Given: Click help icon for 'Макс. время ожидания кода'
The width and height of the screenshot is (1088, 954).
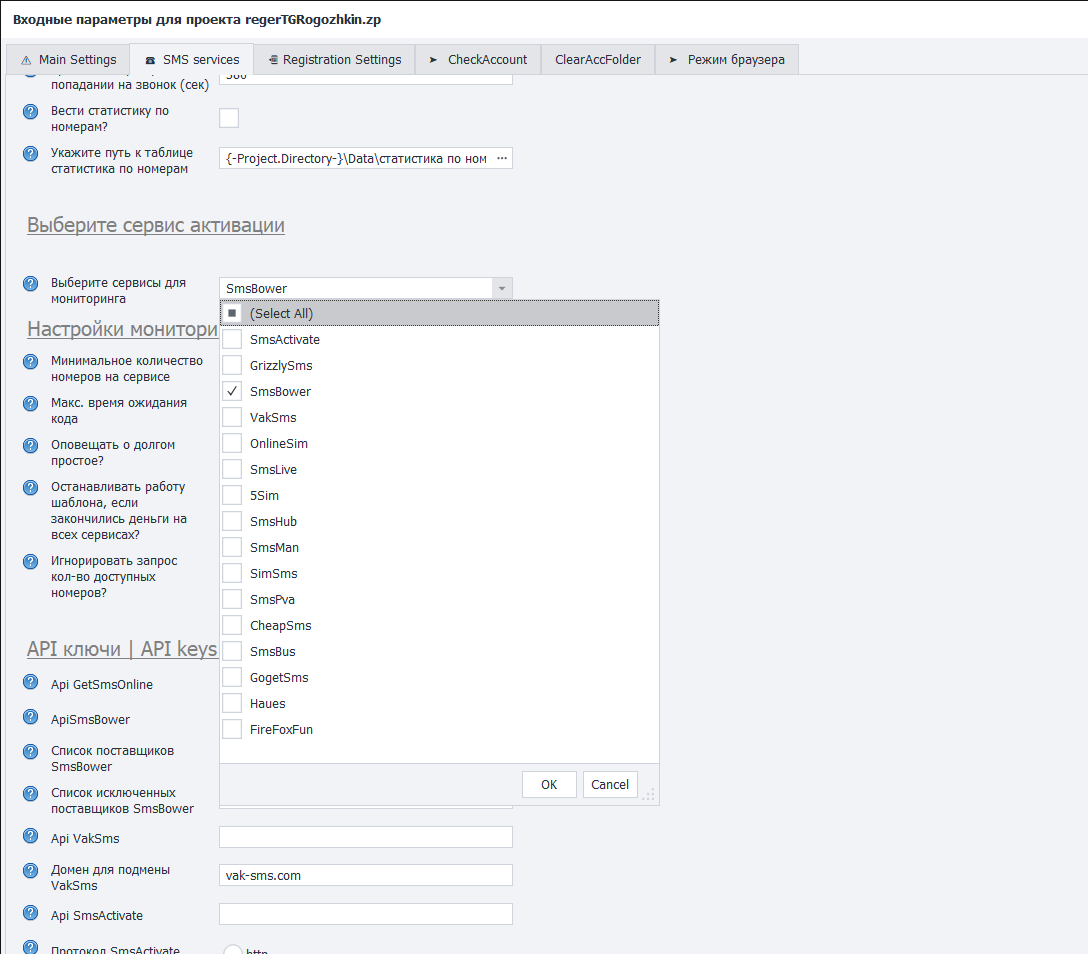Looking at the screenshot, I should [31, 403].
